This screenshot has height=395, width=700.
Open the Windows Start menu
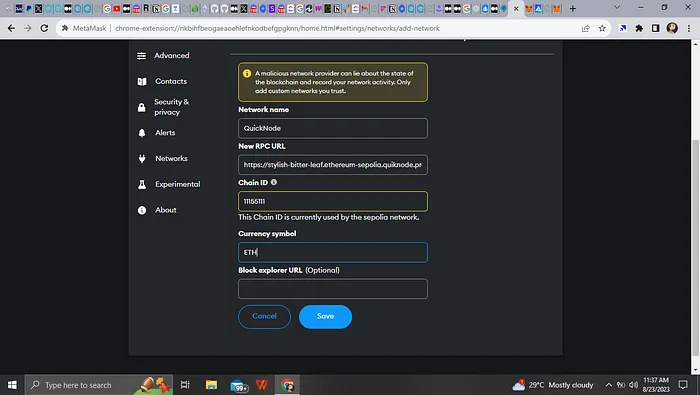click(12, 385)
